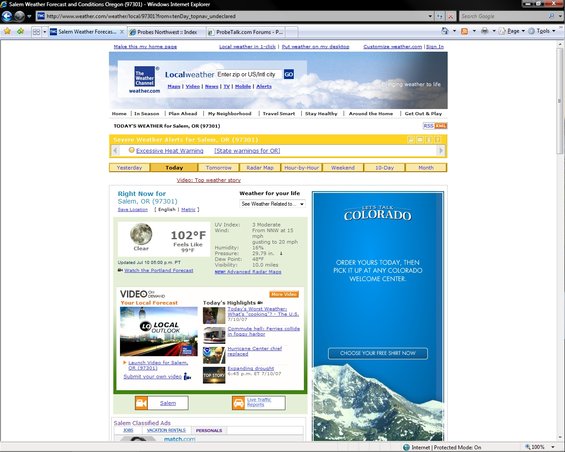The height and width of the screenshot is (452, 565).
Task: Click the Search Google input box
Action: (504, 16)
